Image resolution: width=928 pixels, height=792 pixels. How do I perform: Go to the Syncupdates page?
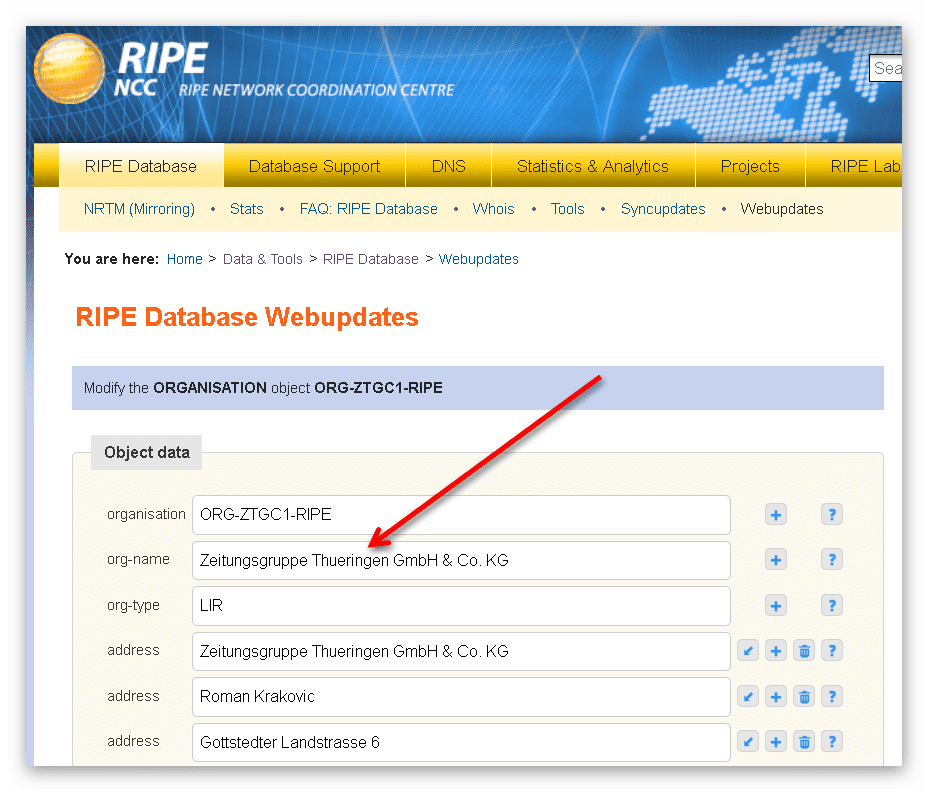tap(663, 209)
